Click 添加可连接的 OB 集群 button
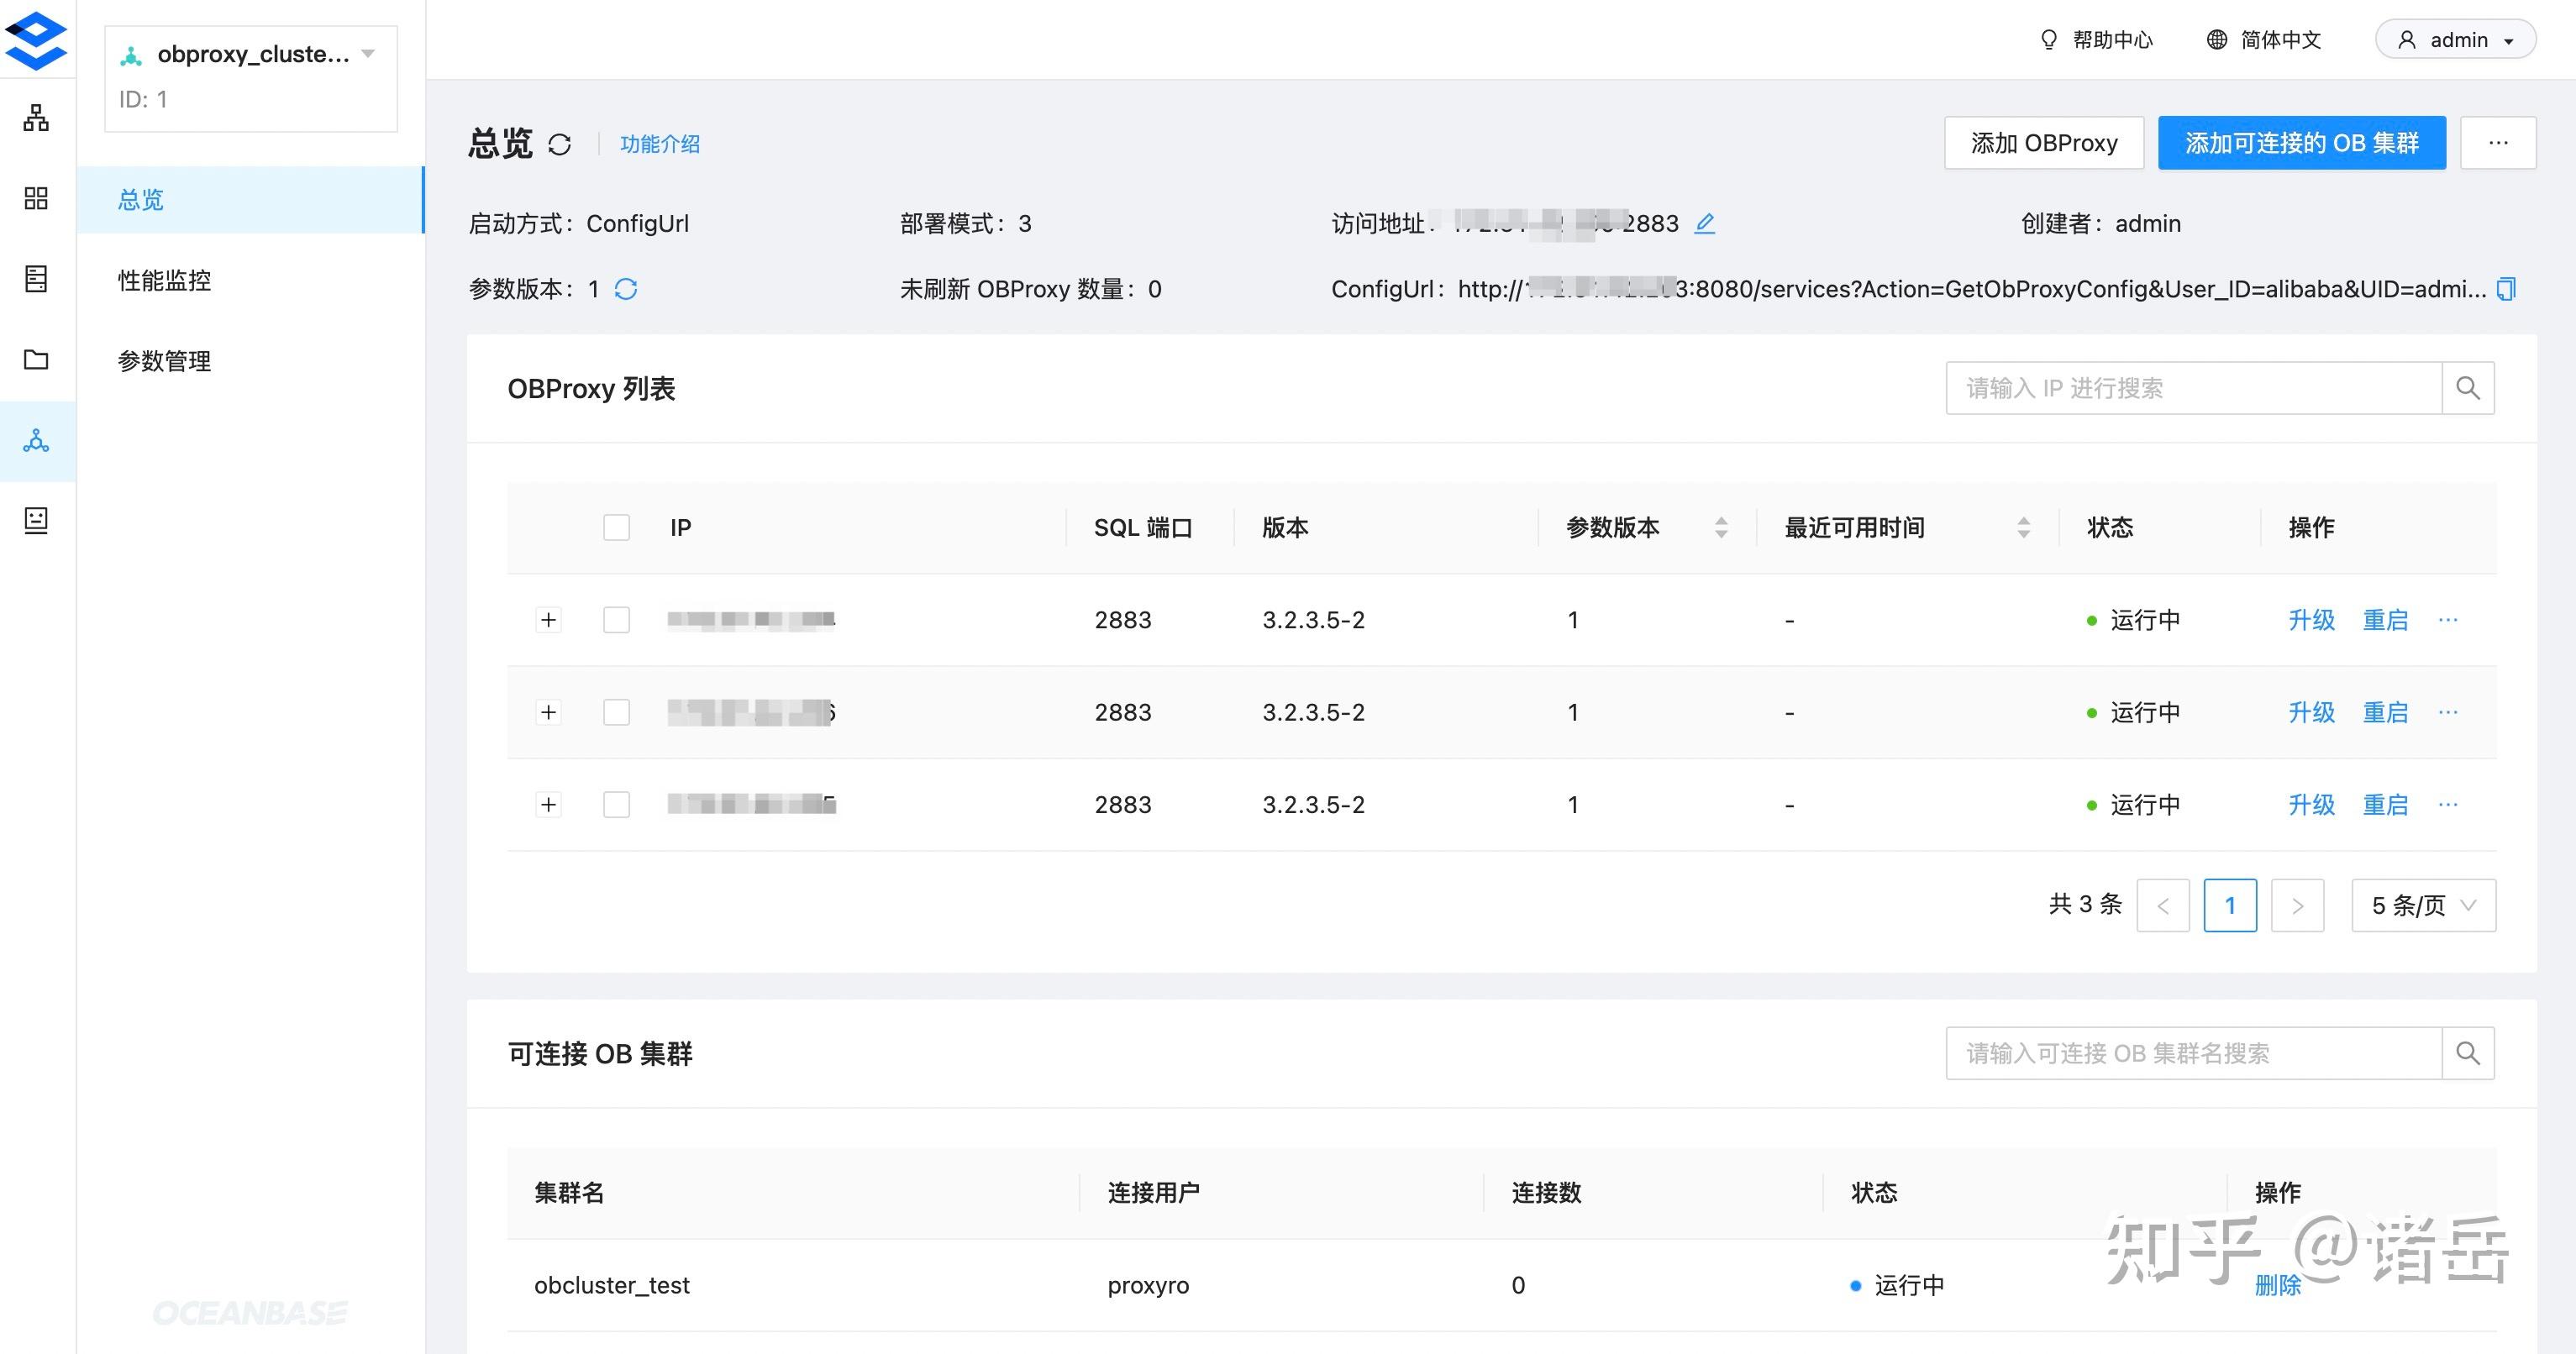This screenshot has height=1354, width=2576. 2302,143
